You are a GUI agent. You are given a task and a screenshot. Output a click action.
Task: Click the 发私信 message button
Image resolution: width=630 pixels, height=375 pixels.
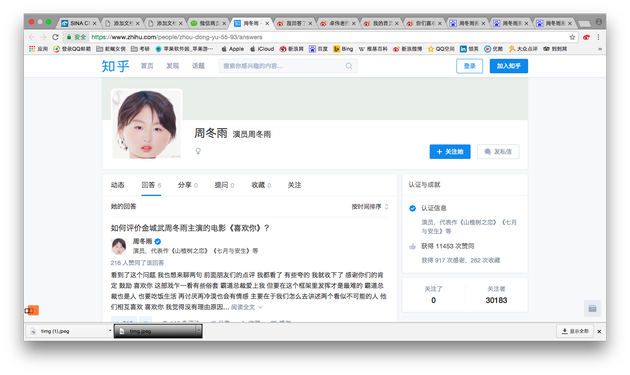click(x=498, y=152)
